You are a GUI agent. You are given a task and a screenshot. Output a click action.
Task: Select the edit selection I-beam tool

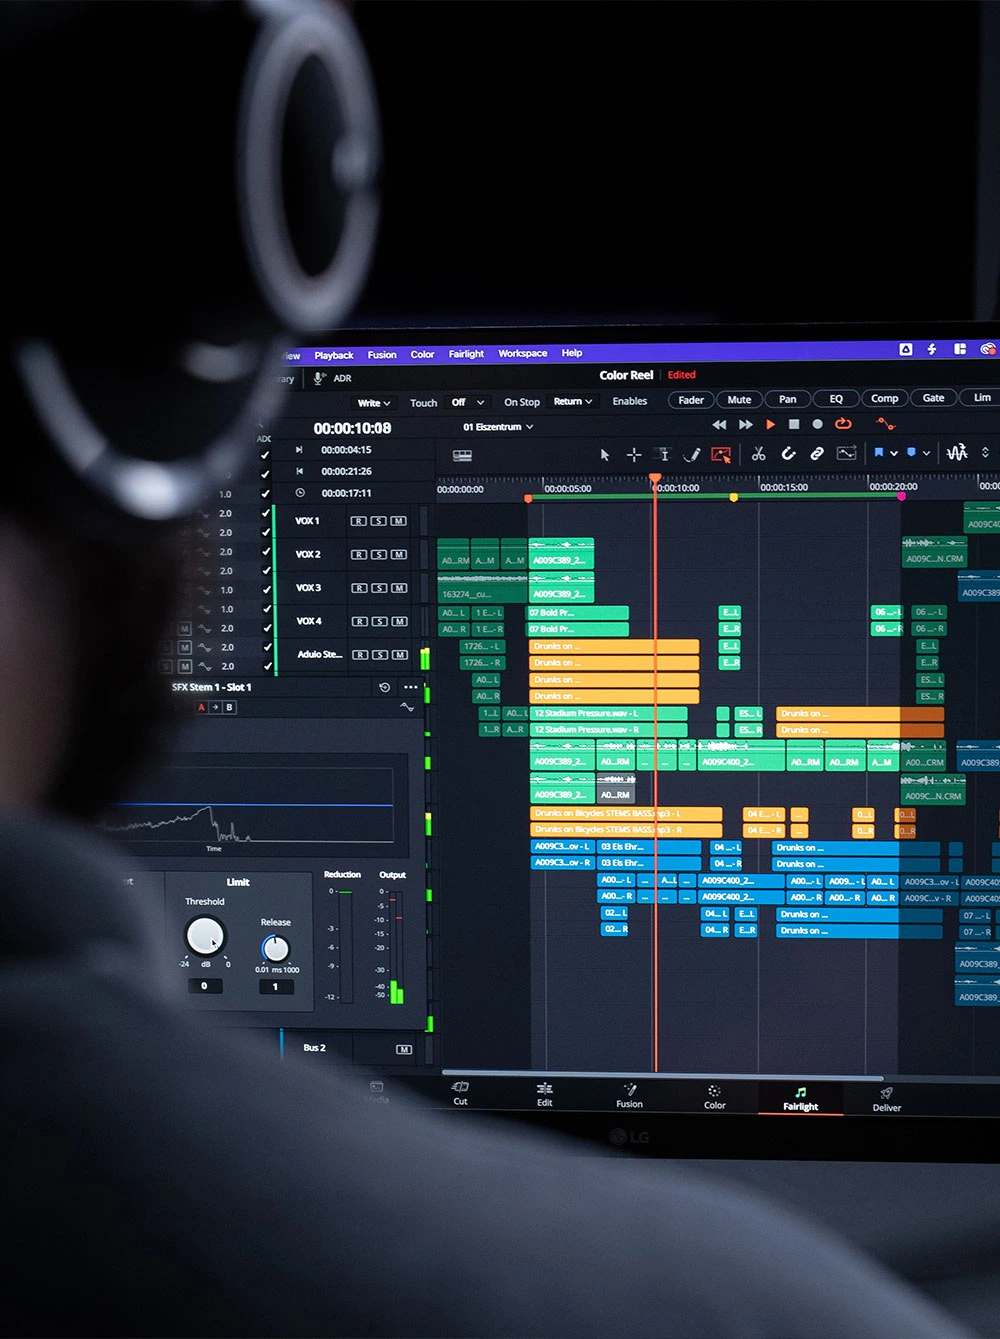click(663, 454)
